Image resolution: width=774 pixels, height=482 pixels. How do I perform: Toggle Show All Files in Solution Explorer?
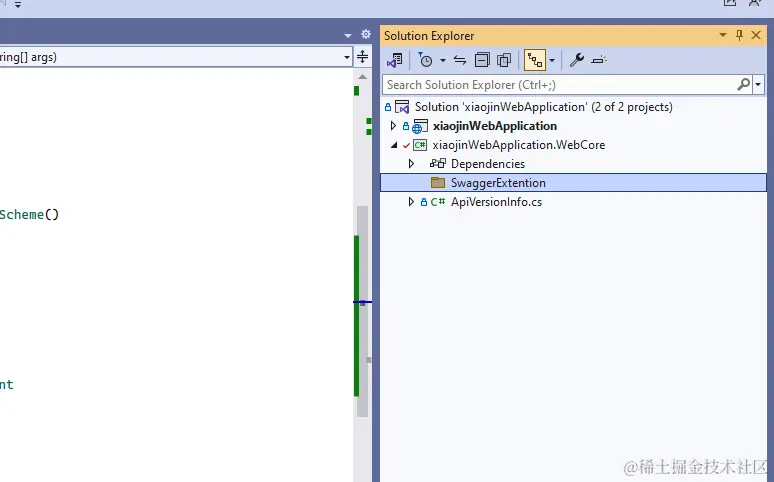click(x=504, y=60)
